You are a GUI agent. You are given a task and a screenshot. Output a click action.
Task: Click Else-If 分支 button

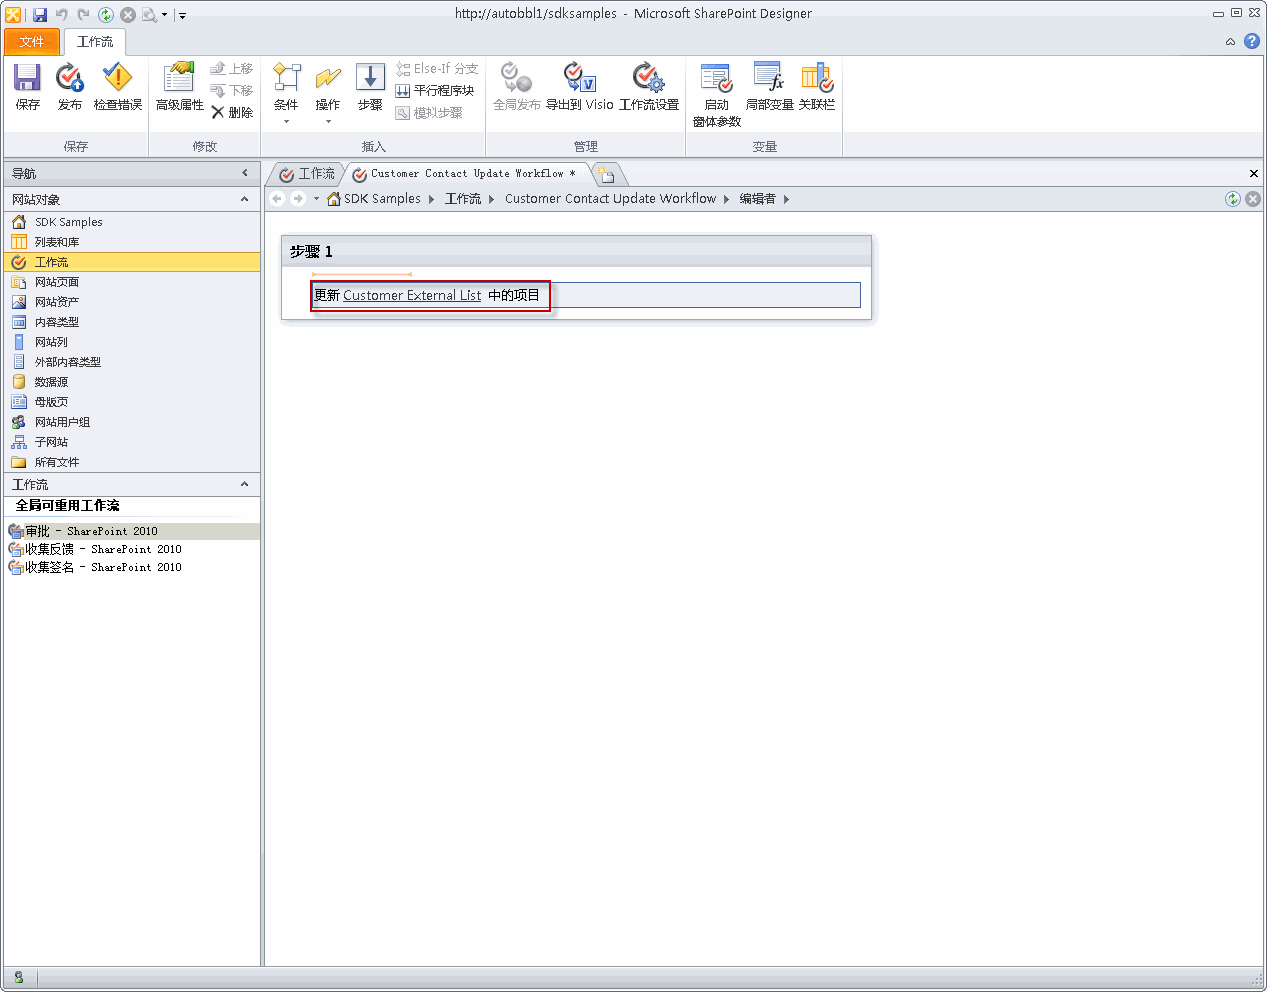point(437,68)
